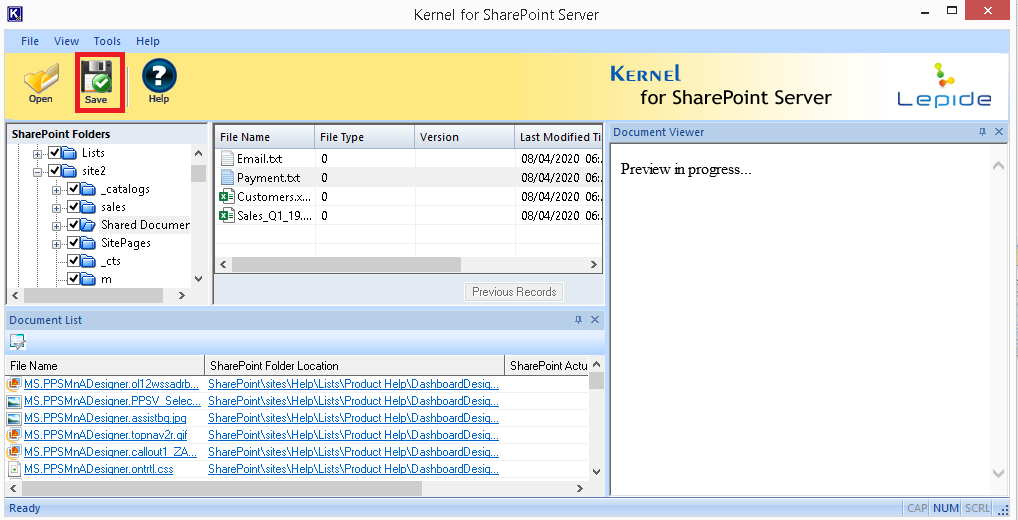Open the MS.PPSMnADesigner.PPSV_Selec file link
The width and height of the screenshot is (1018, 520).
(x=112, y=401)
